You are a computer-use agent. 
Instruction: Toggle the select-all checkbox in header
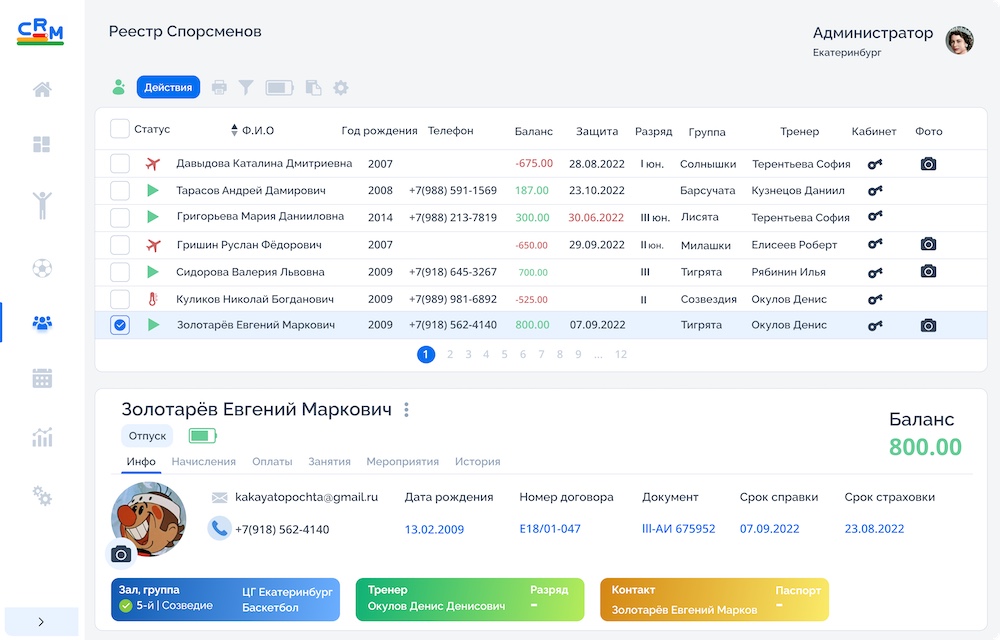coord(120,129)
